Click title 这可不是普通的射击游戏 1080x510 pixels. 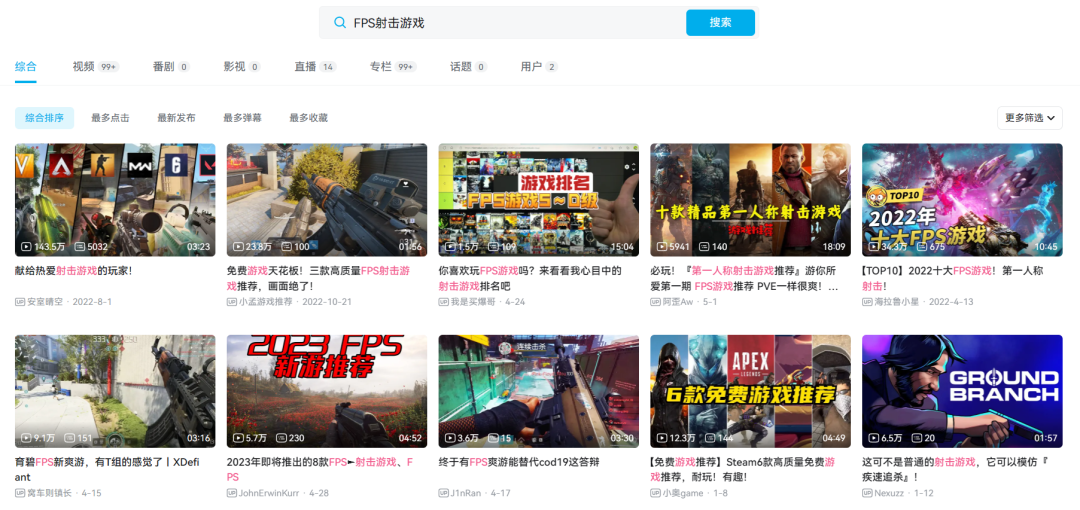(x=954, y=469)
